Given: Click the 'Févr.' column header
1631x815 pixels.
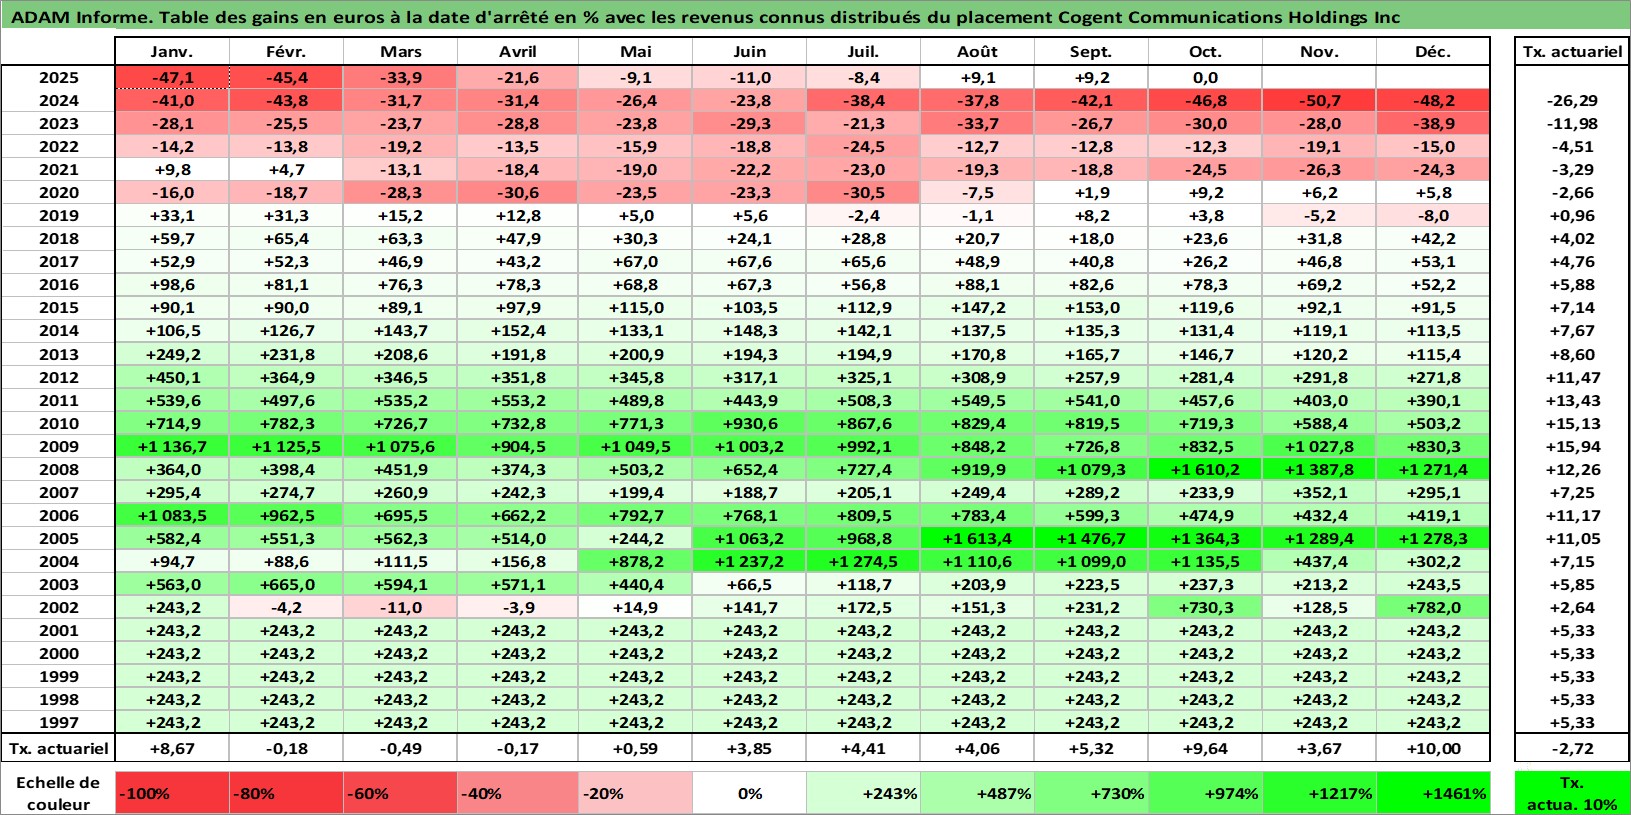Looking at the screenshot, I should click(286, 52).
